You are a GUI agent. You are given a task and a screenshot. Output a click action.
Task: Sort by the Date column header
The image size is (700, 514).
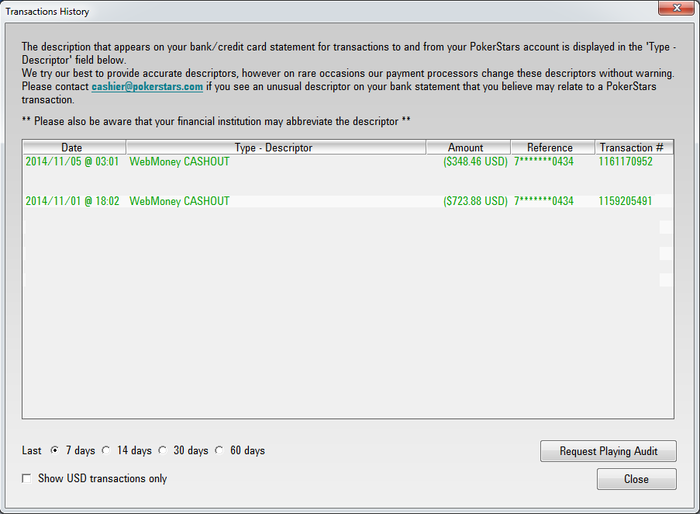[74, 147]
